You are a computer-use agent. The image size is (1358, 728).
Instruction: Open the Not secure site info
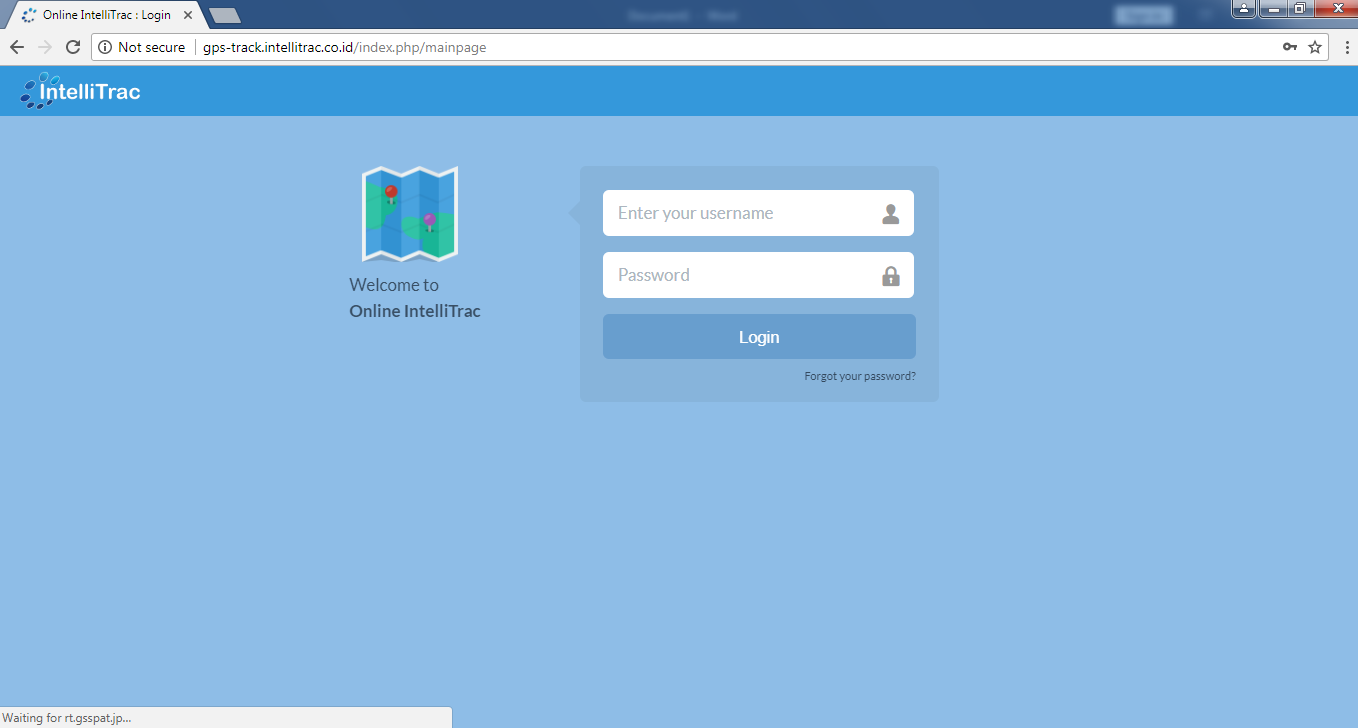click(x=142, y=47)
